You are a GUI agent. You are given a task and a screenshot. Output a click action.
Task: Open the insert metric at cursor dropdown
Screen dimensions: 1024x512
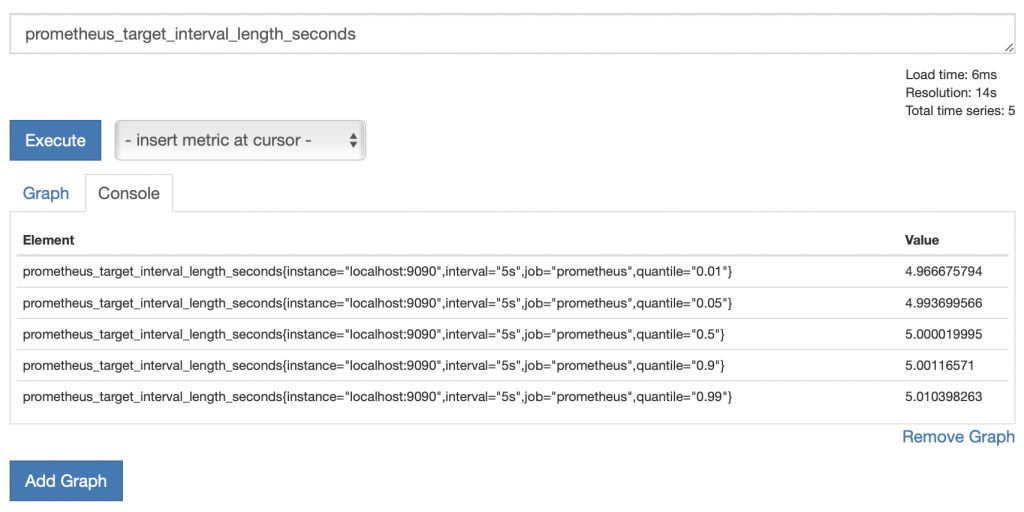[240, 141]
